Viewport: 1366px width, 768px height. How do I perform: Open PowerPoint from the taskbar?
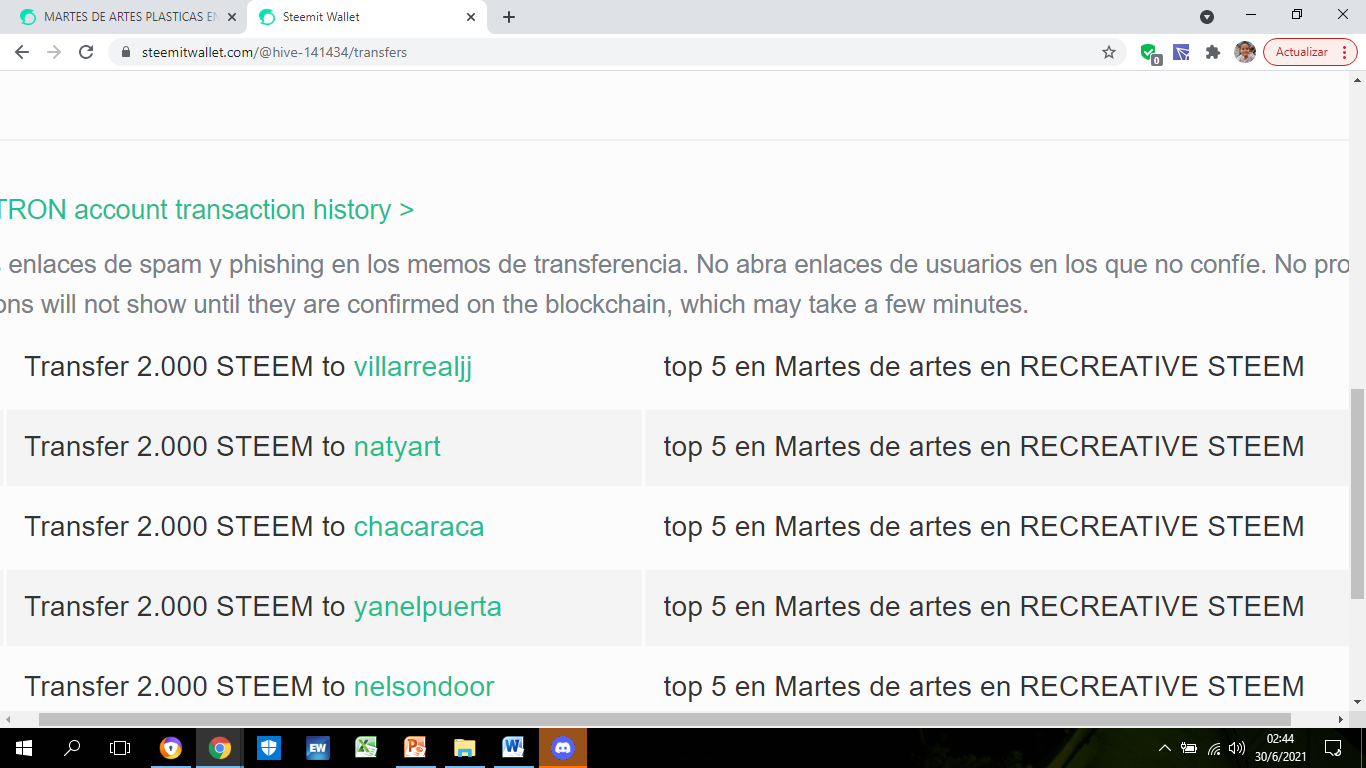tap(416, 748)
